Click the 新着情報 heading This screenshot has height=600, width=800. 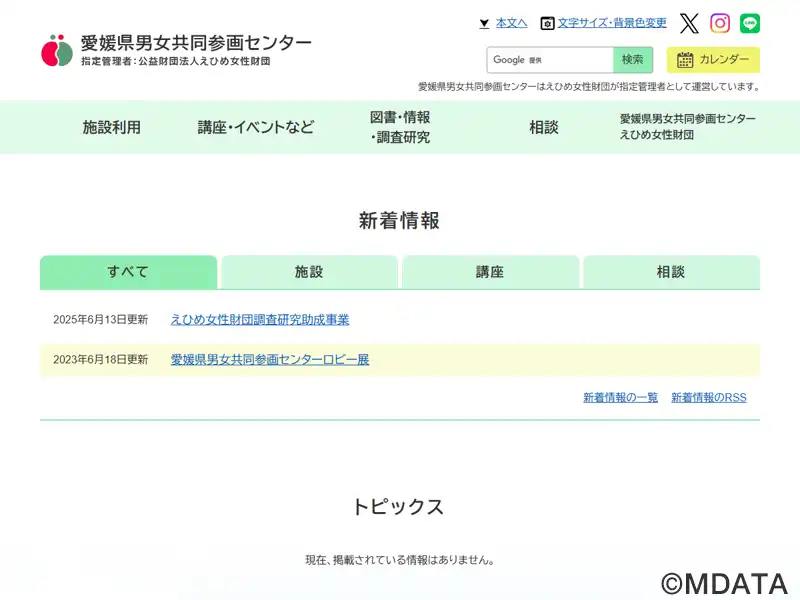[399, 221]
